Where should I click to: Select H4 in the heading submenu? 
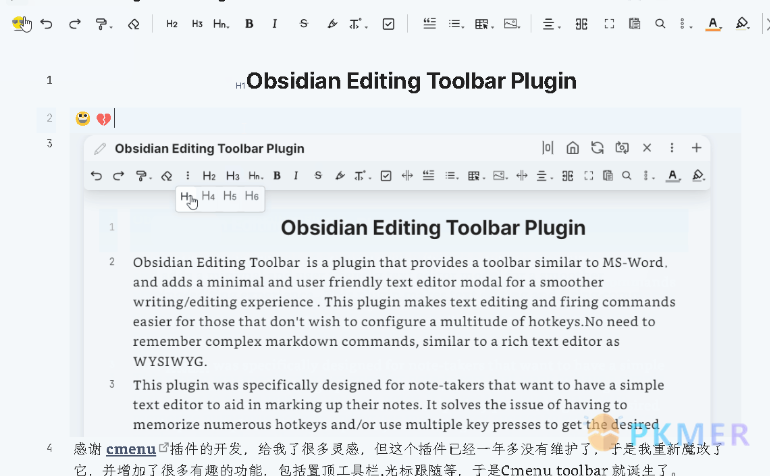(x=208, y=196)
